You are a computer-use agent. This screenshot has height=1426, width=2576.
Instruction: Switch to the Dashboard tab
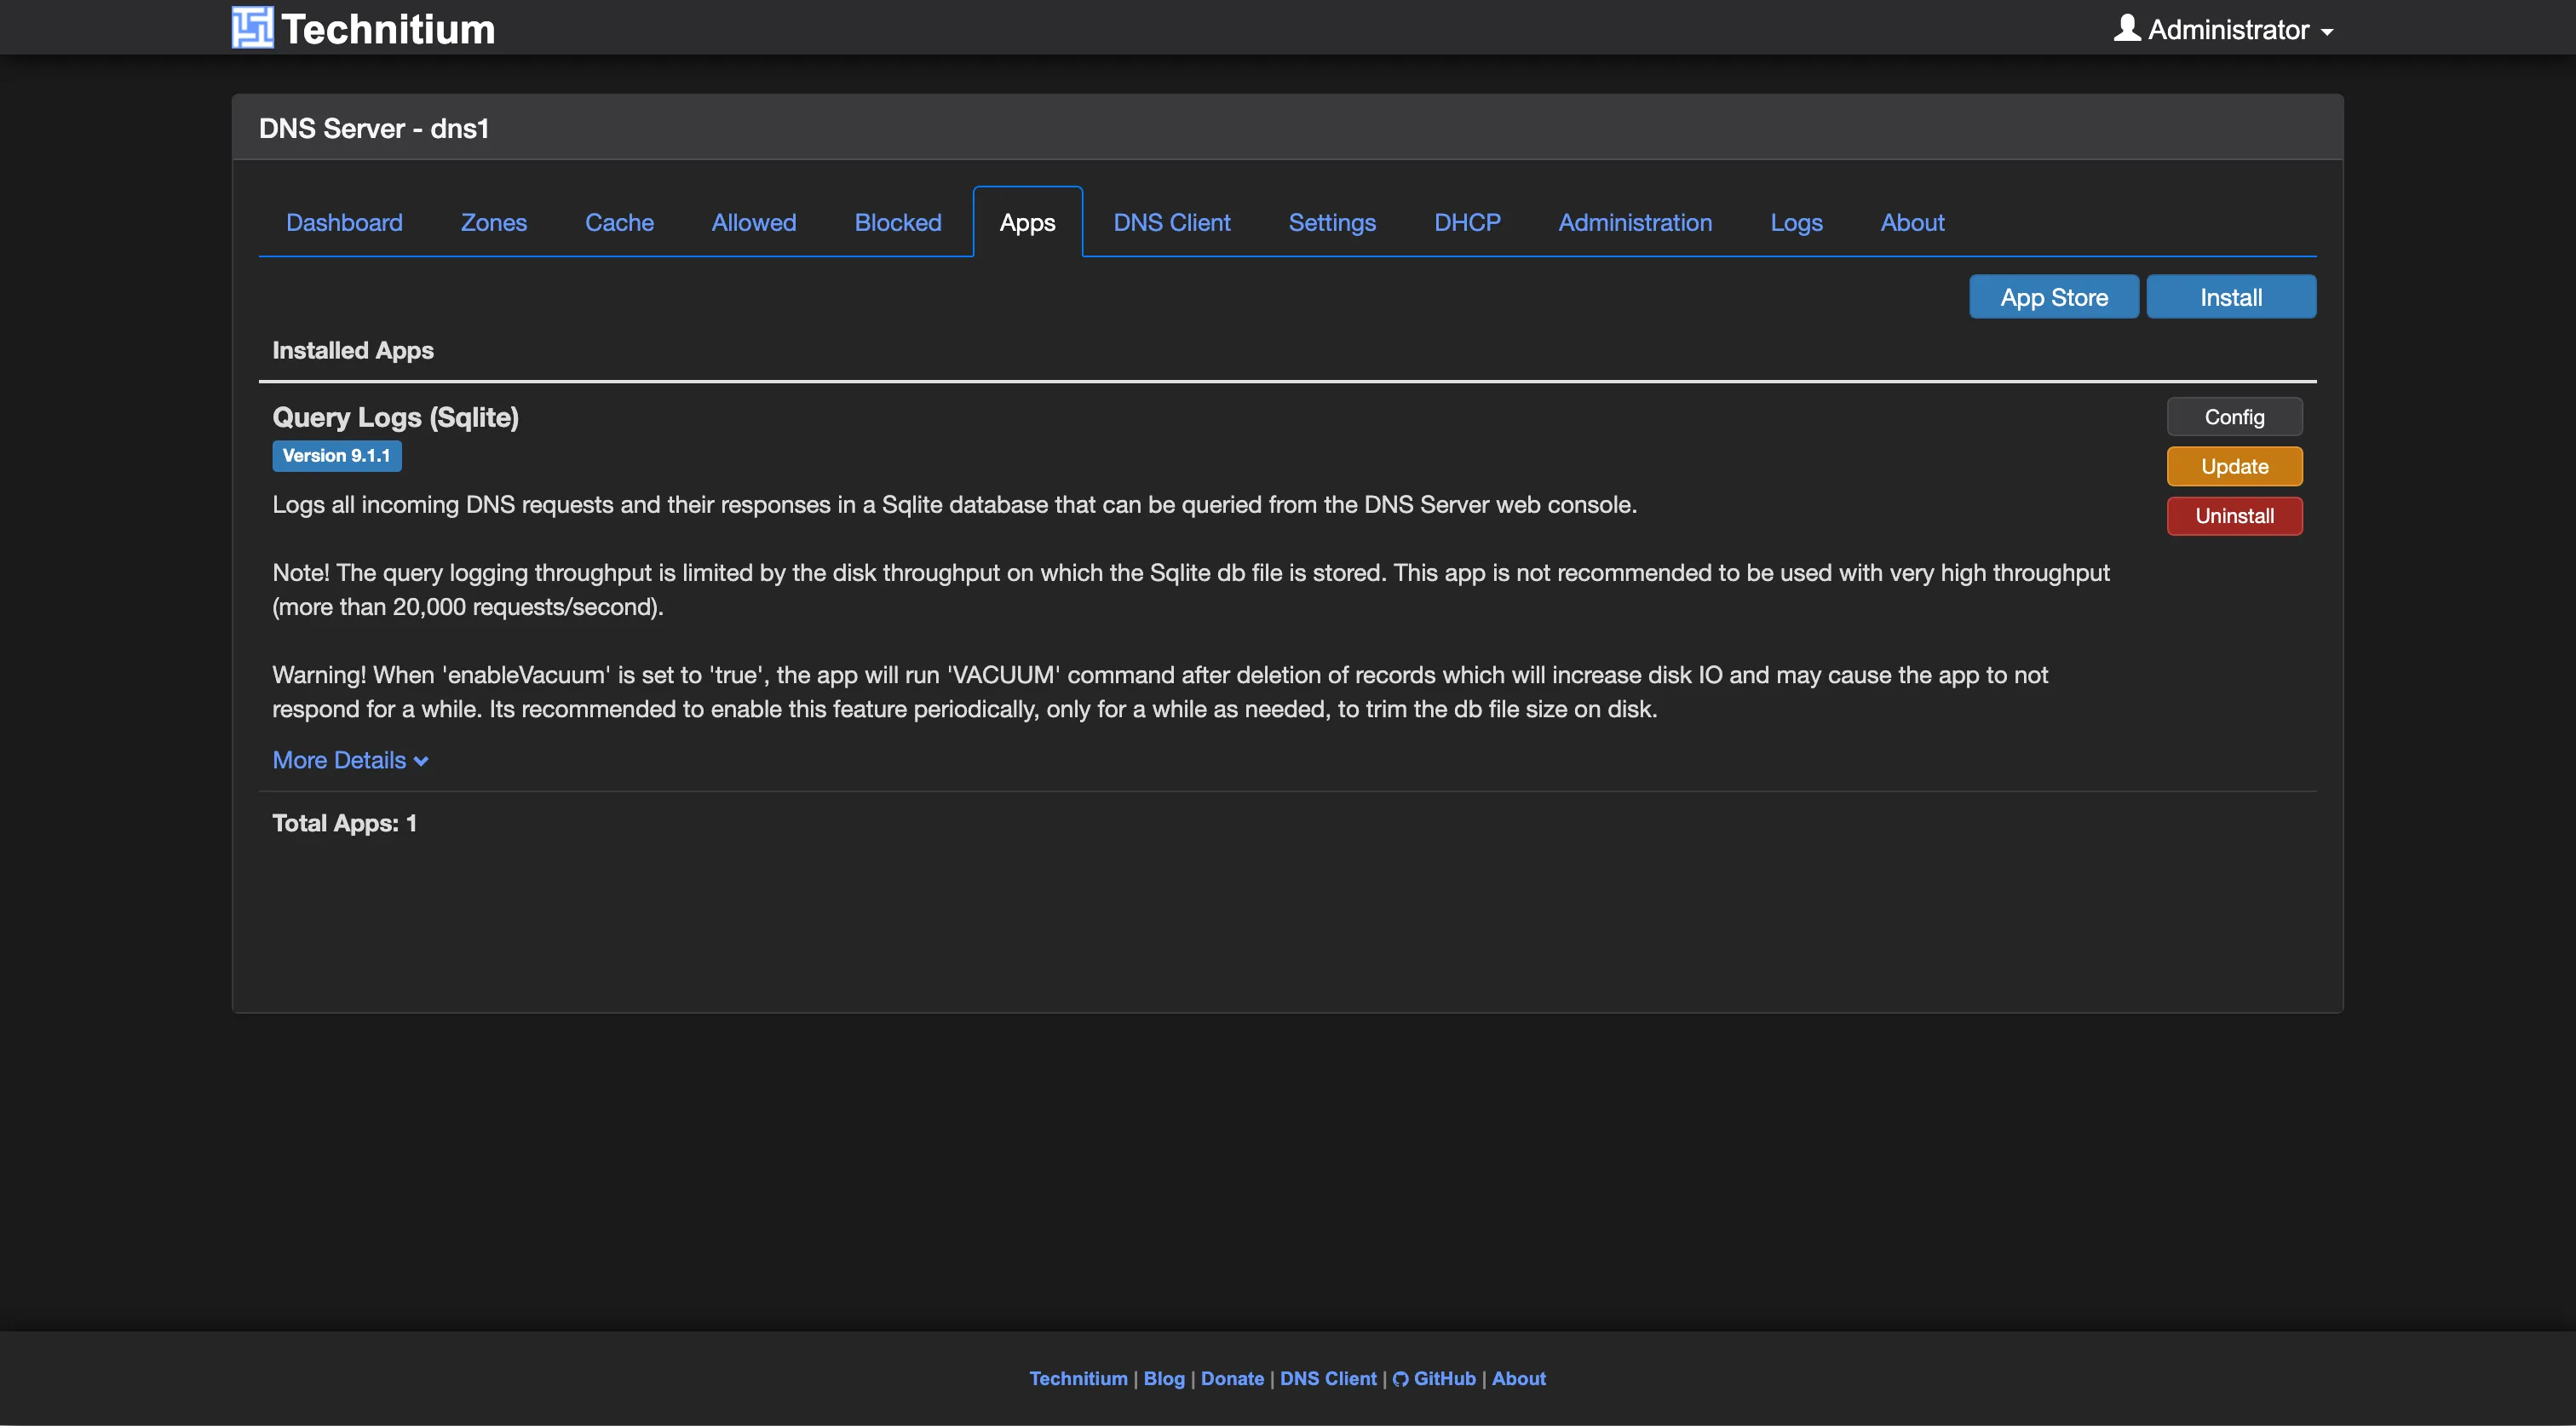(344, 222)
